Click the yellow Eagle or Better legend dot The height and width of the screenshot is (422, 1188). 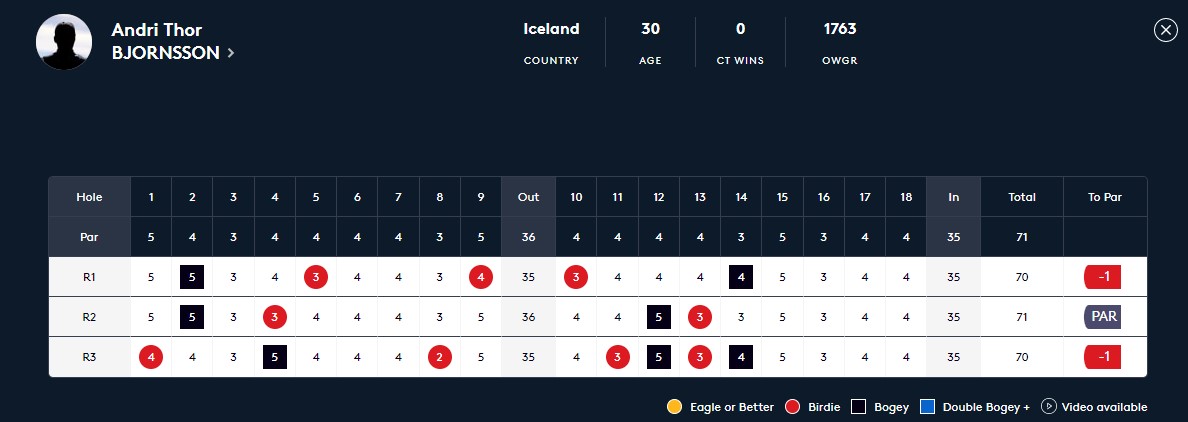point(674,407)
